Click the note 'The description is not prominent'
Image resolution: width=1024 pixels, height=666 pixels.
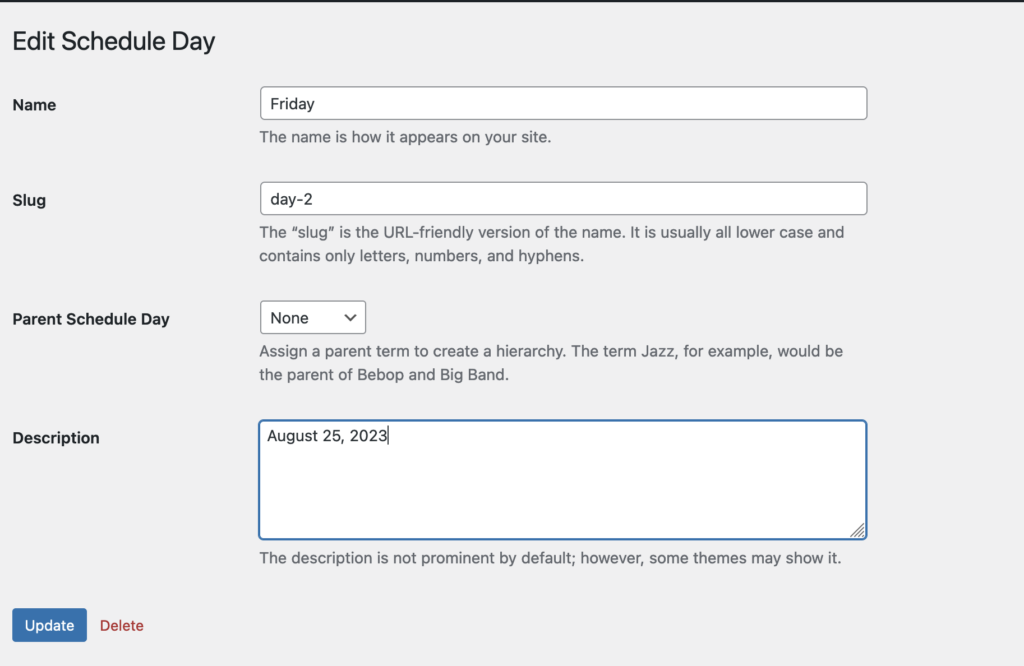[550, 558]
